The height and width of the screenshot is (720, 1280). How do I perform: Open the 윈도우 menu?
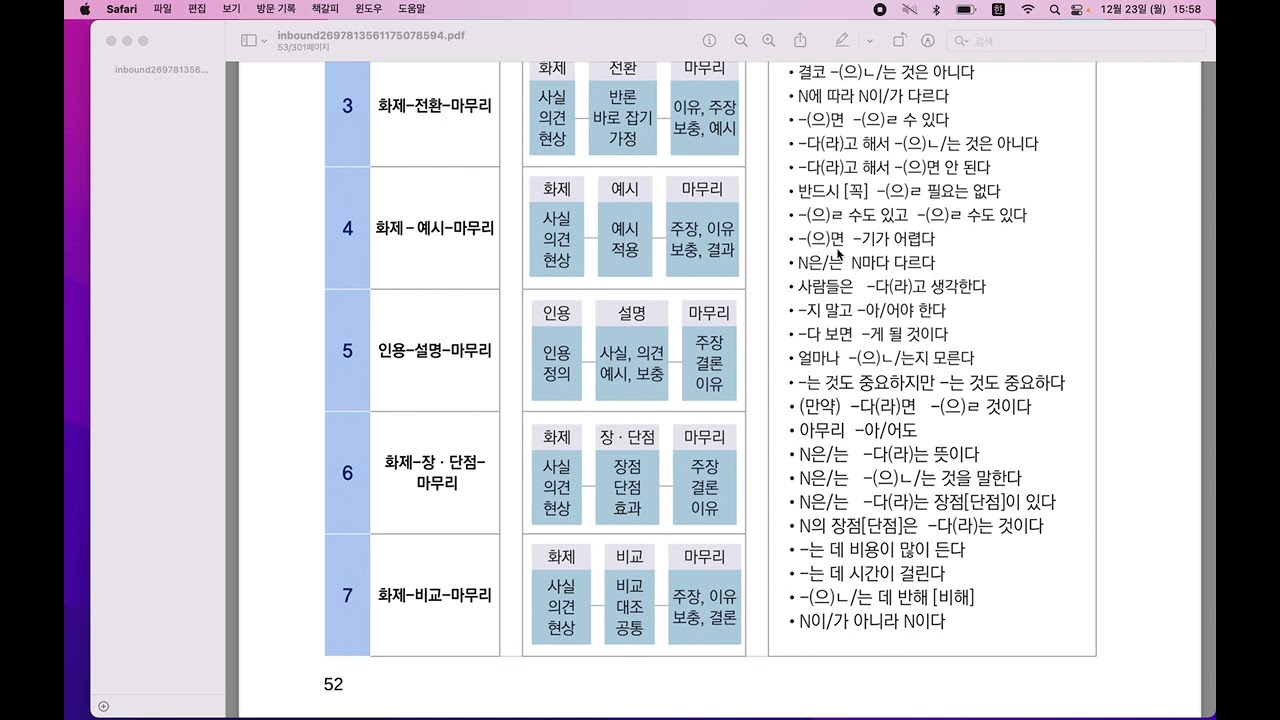click(369, 9)
